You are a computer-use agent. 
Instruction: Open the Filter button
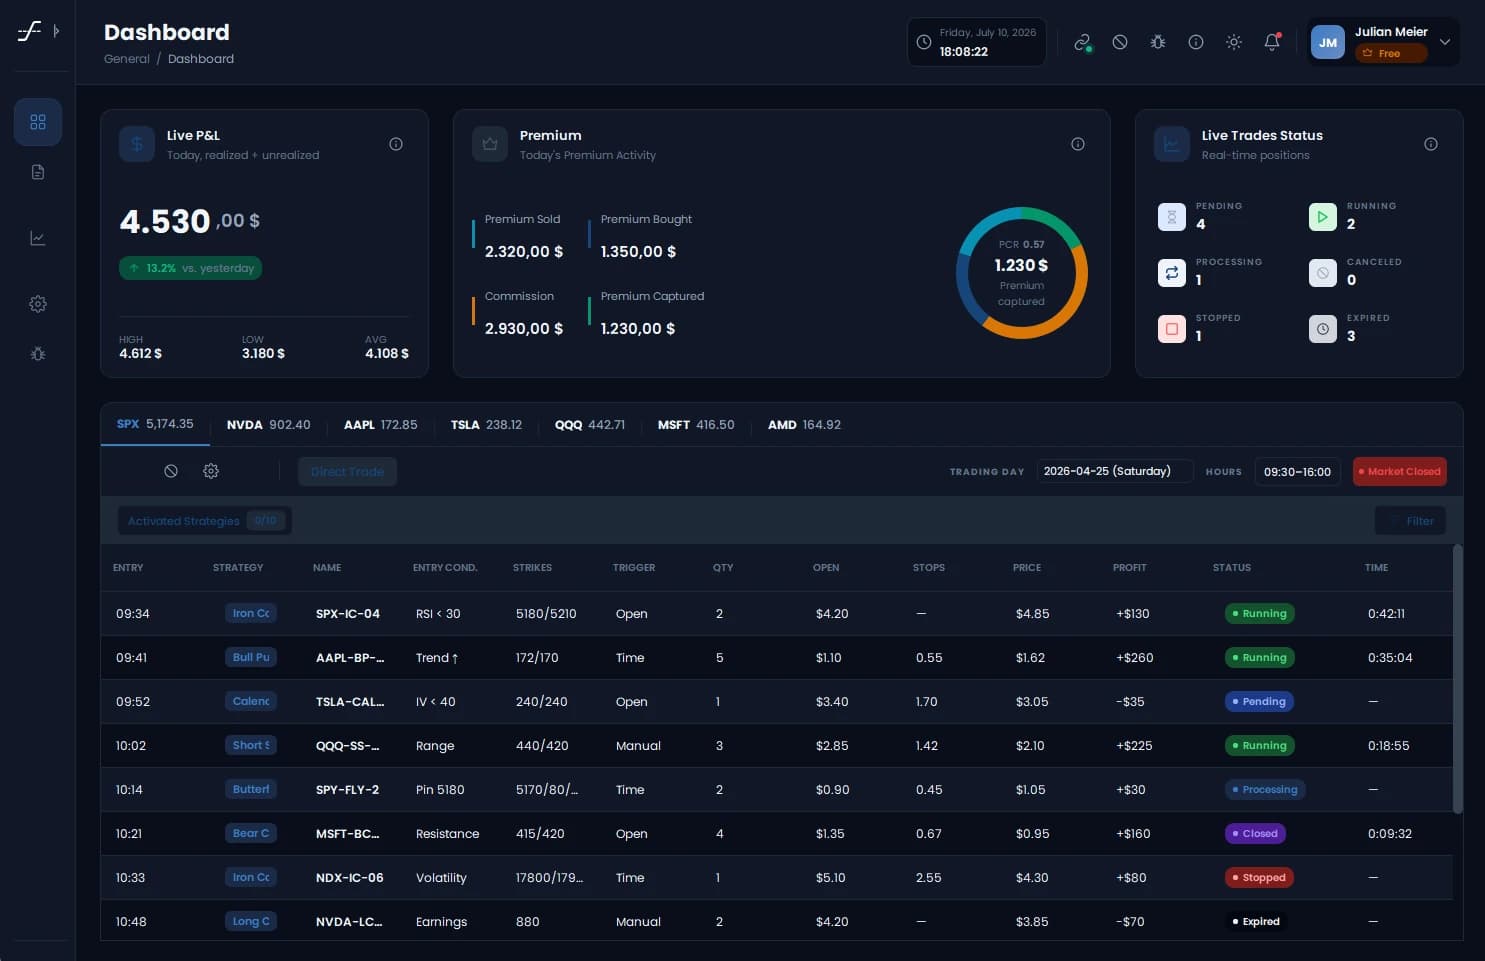(x=1410, y=521)
